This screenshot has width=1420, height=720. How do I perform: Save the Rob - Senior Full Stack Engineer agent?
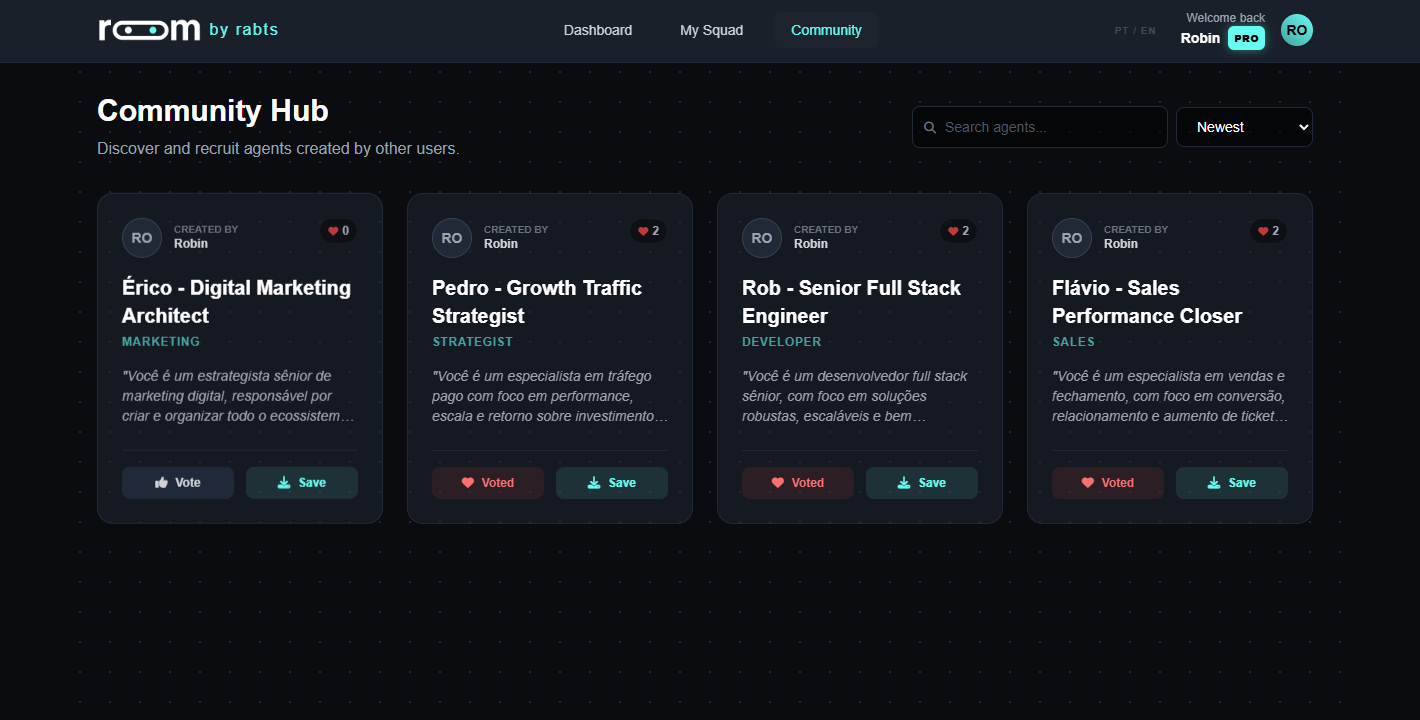(x=921, y=482)
